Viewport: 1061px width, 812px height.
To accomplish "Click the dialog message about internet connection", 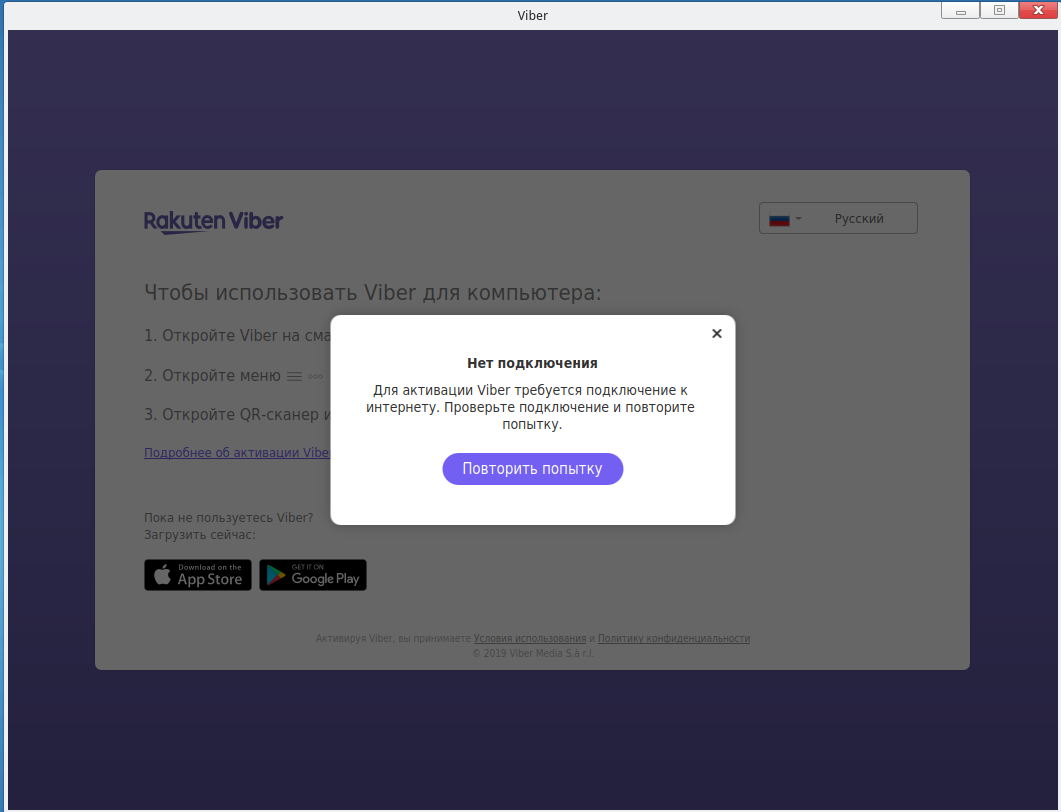I will (530, 407).
